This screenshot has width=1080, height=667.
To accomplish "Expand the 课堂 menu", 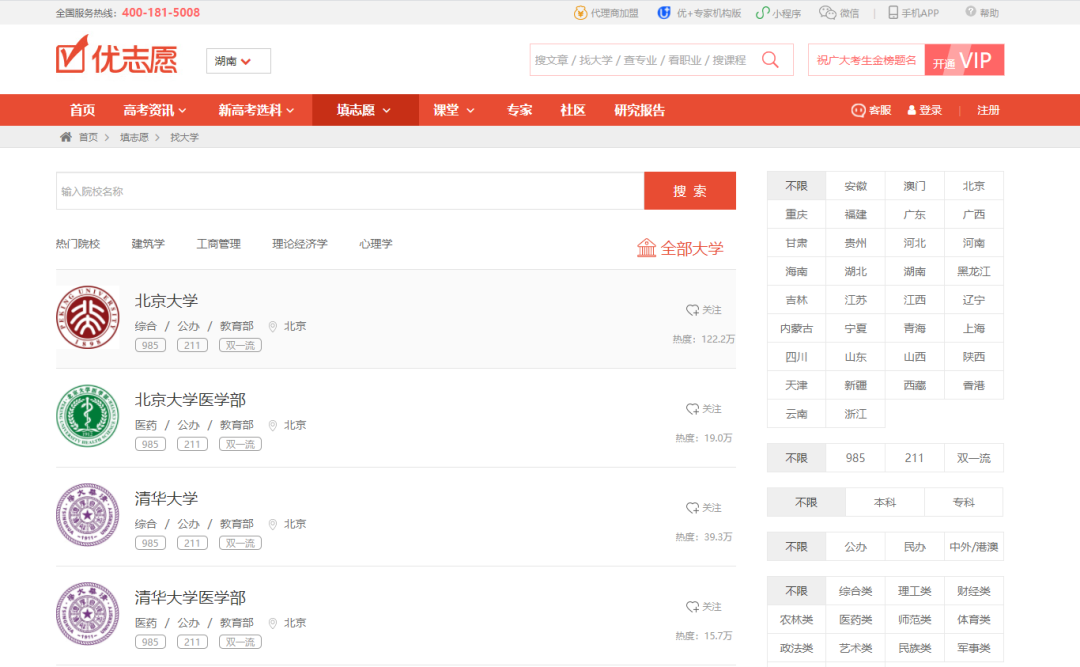I will point(453,110).
